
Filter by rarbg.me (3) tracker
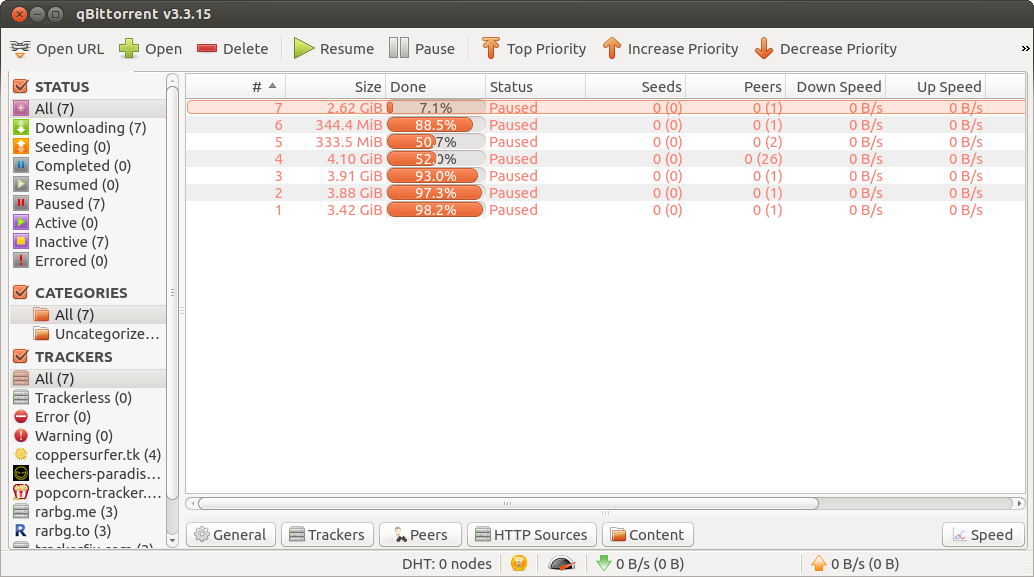point(88,512)
